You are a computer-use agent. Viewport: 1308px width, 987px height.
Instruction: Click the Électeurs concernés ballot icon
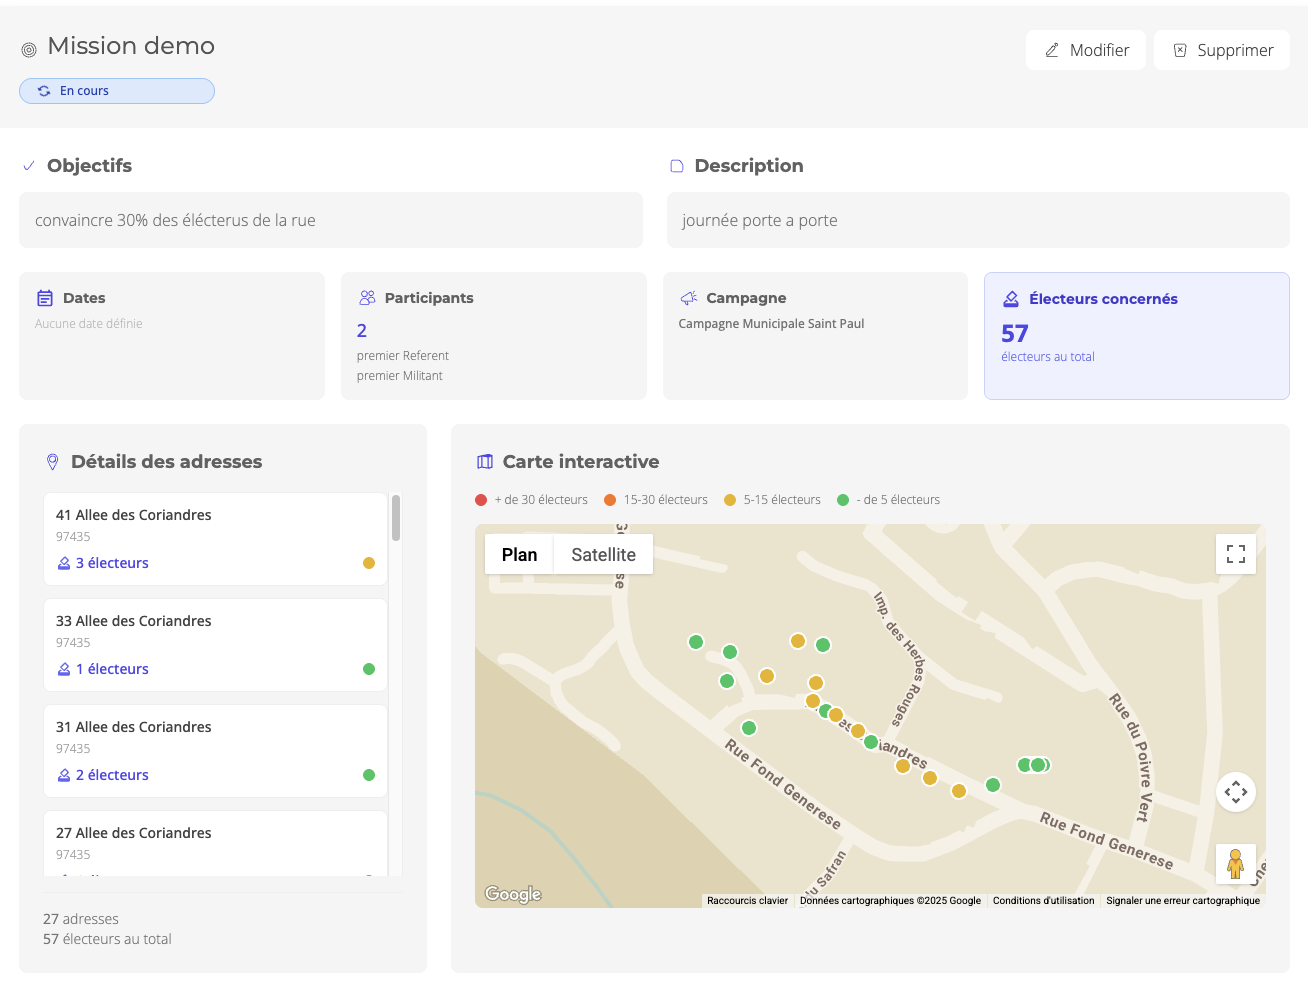point(1011,299)
